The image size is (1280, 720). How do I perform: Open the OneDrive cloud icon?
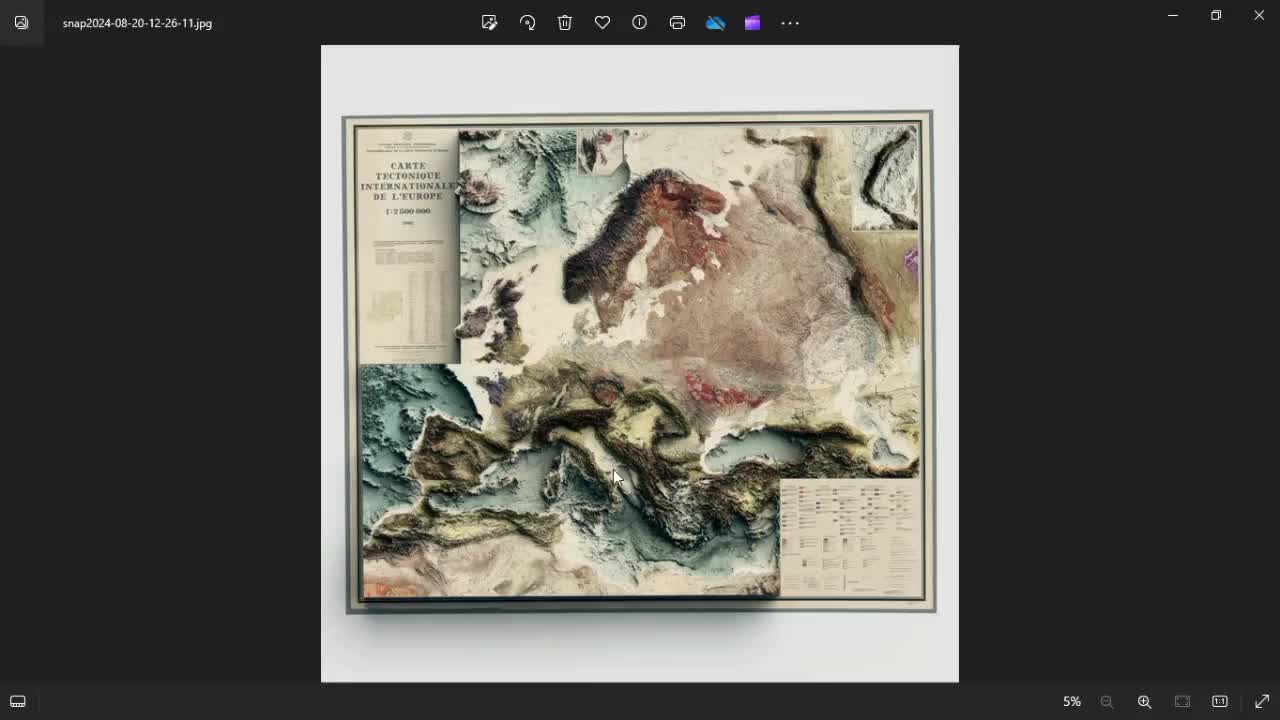click(x=715, y=22)
